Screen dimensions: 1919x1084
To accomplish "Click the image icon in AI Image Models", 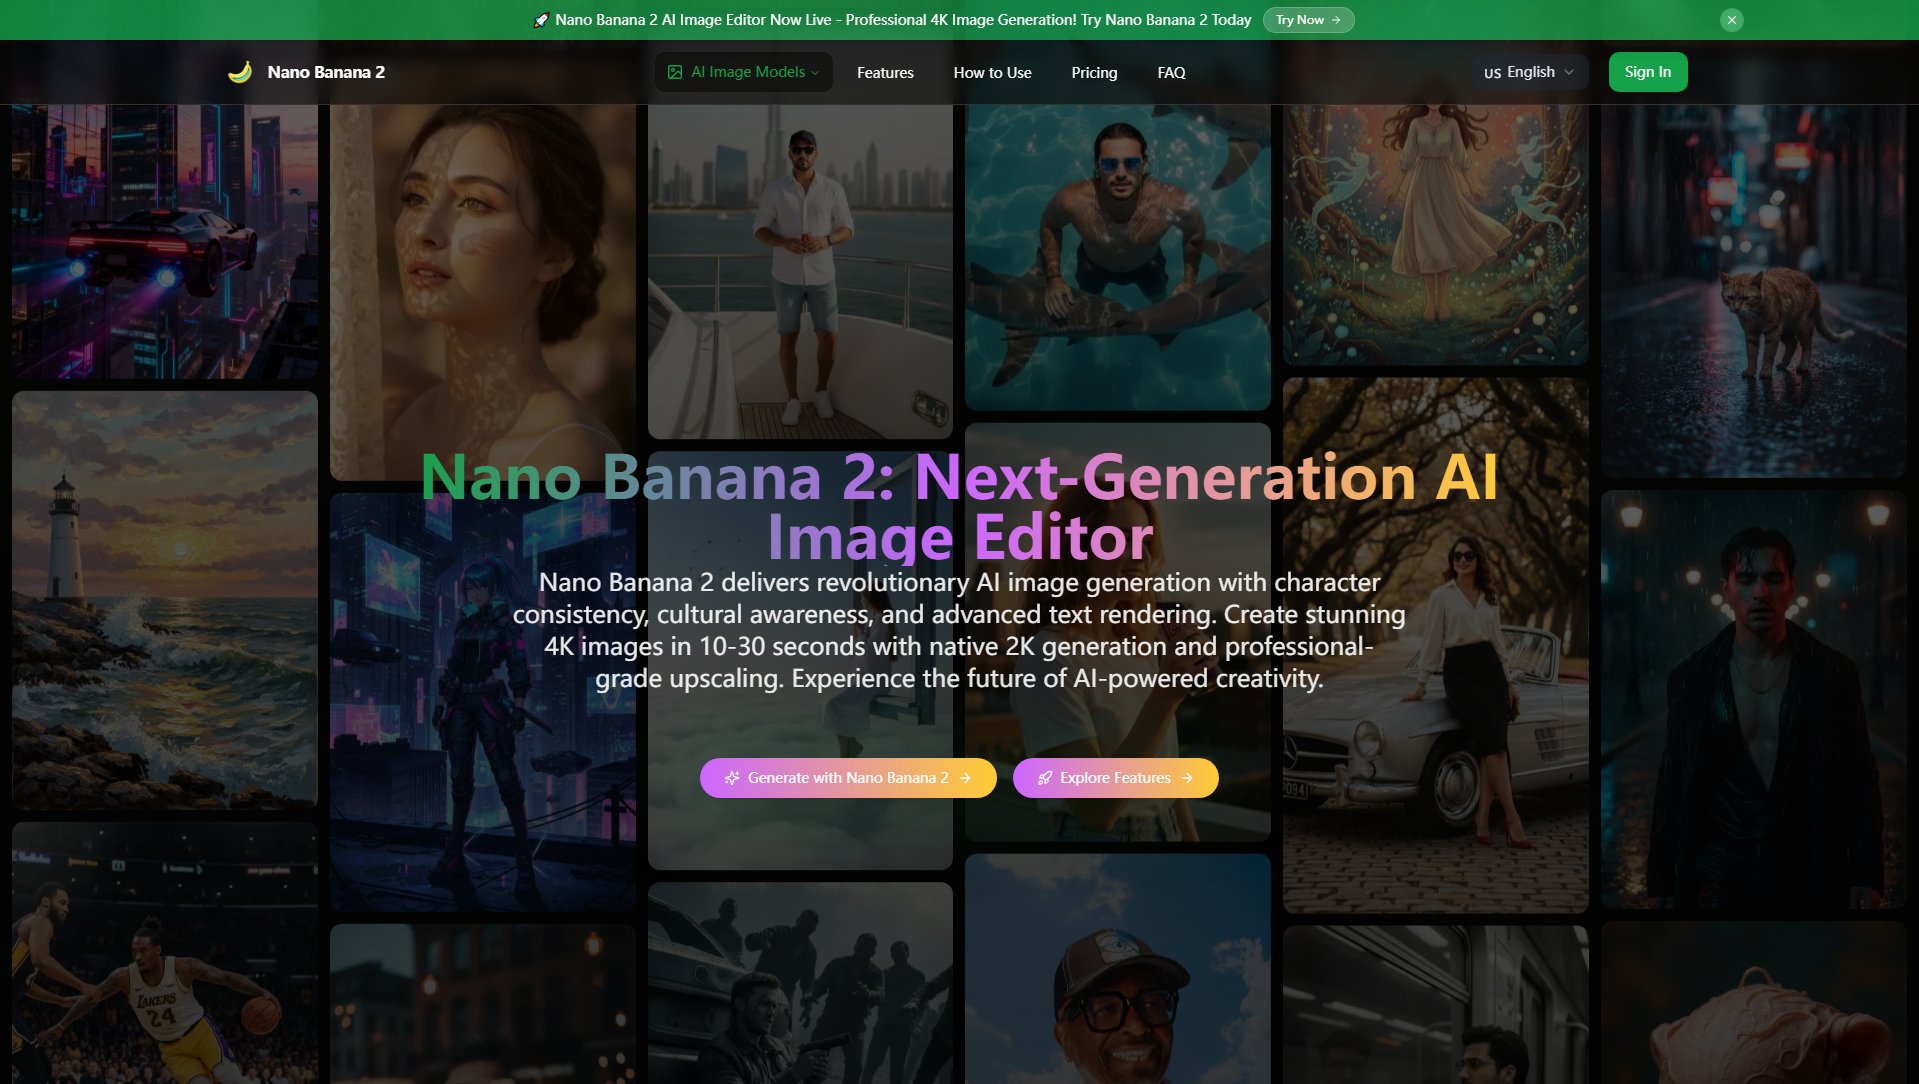I will pos(676,71).
